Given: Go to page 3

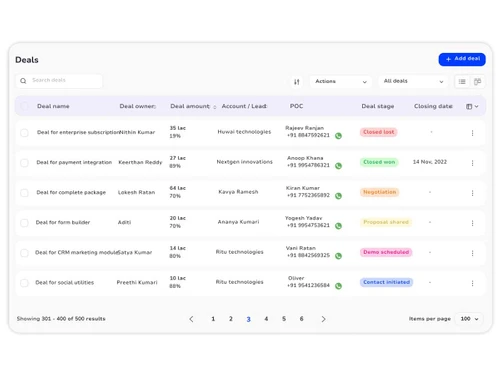Looking at the screenshot, I should [x=248, y=319].
